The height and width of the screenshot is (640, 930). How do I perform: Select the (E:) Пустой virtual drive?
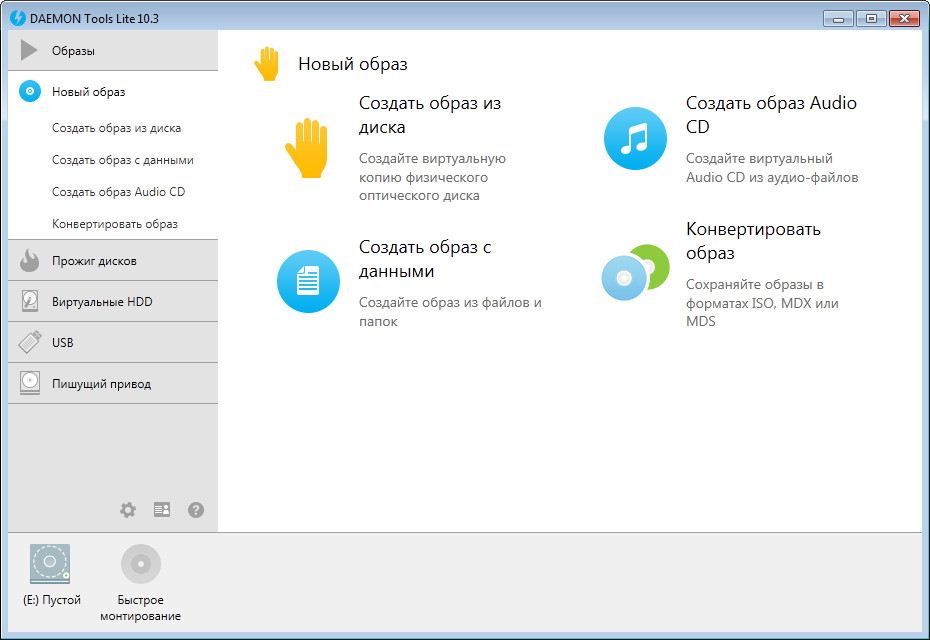[50, 564]
